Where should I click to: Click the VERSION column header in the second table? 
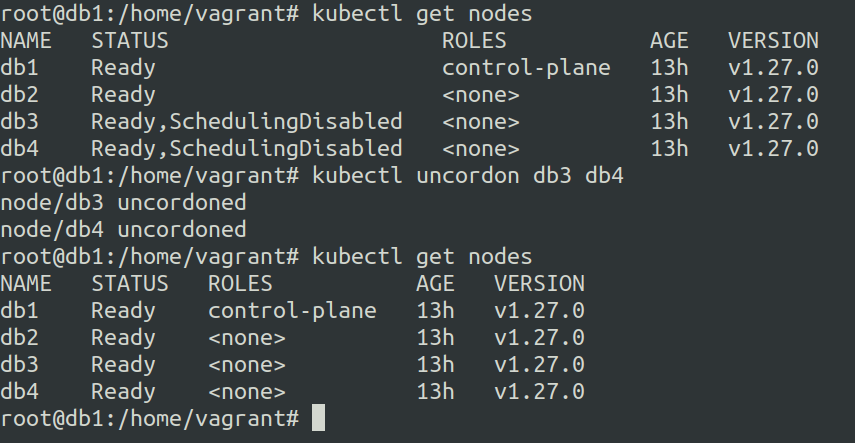[x=539, y=284]
